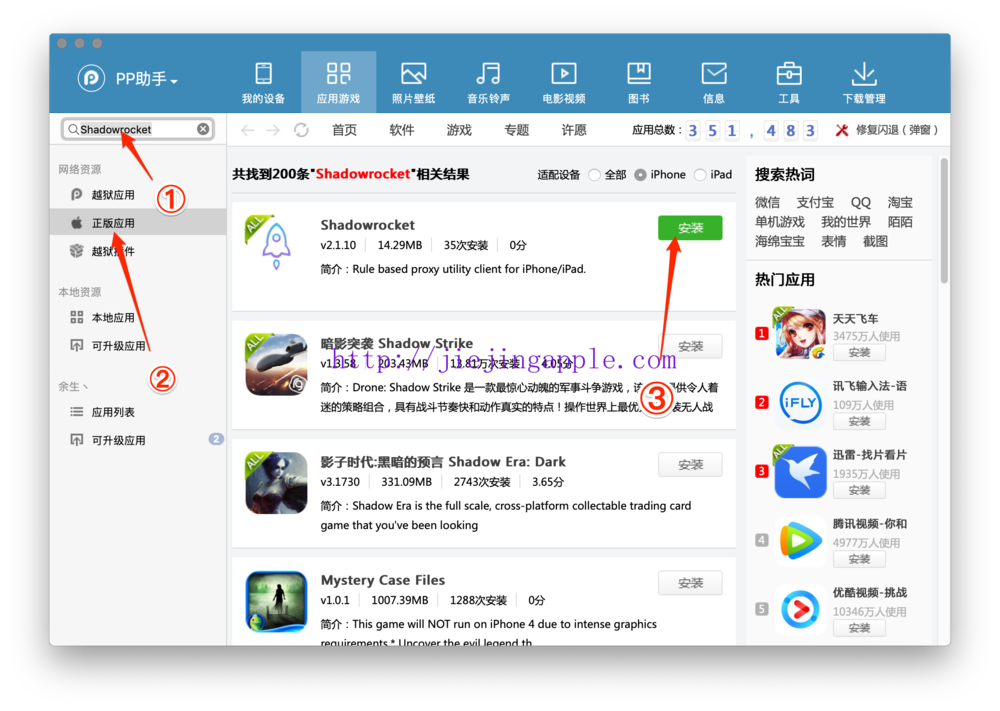Viewport: 1000px width, 711px height.
Task: Open the 信息 messages section
Action: point(714,83)
